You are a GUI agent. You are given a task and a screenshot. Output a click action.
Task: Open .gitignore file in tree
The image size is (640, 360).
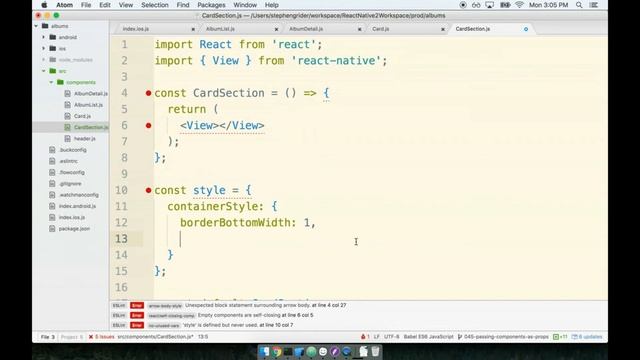[x=70, y=184]
